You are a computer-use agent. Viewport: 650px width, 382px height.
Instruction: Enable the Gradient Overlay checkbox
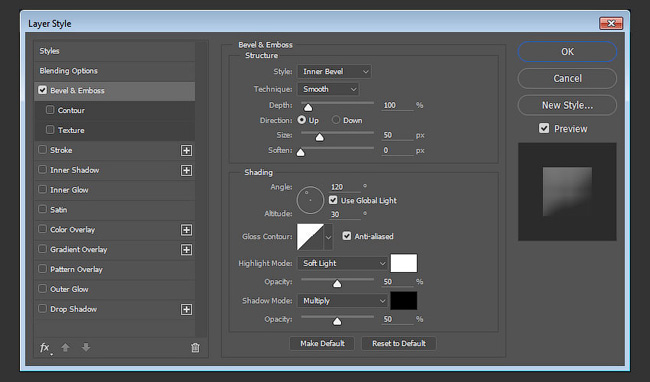pyautogui.click(x=42, y=249)
